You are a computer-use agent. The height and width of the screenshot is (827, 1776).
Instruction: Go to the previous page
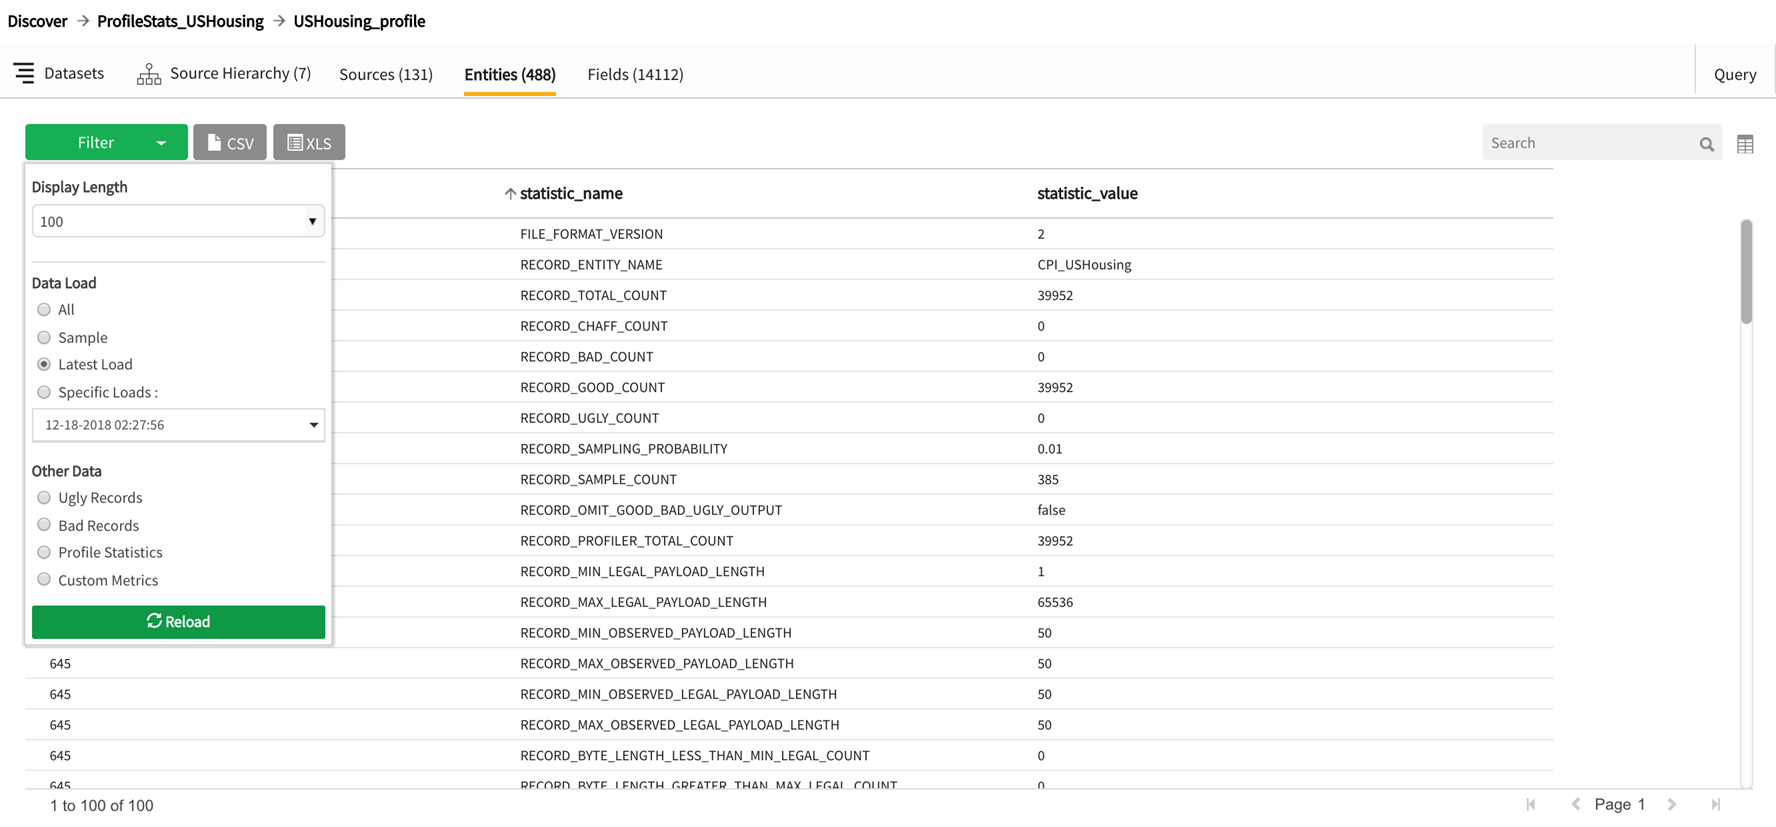(x=1575, y=804)
